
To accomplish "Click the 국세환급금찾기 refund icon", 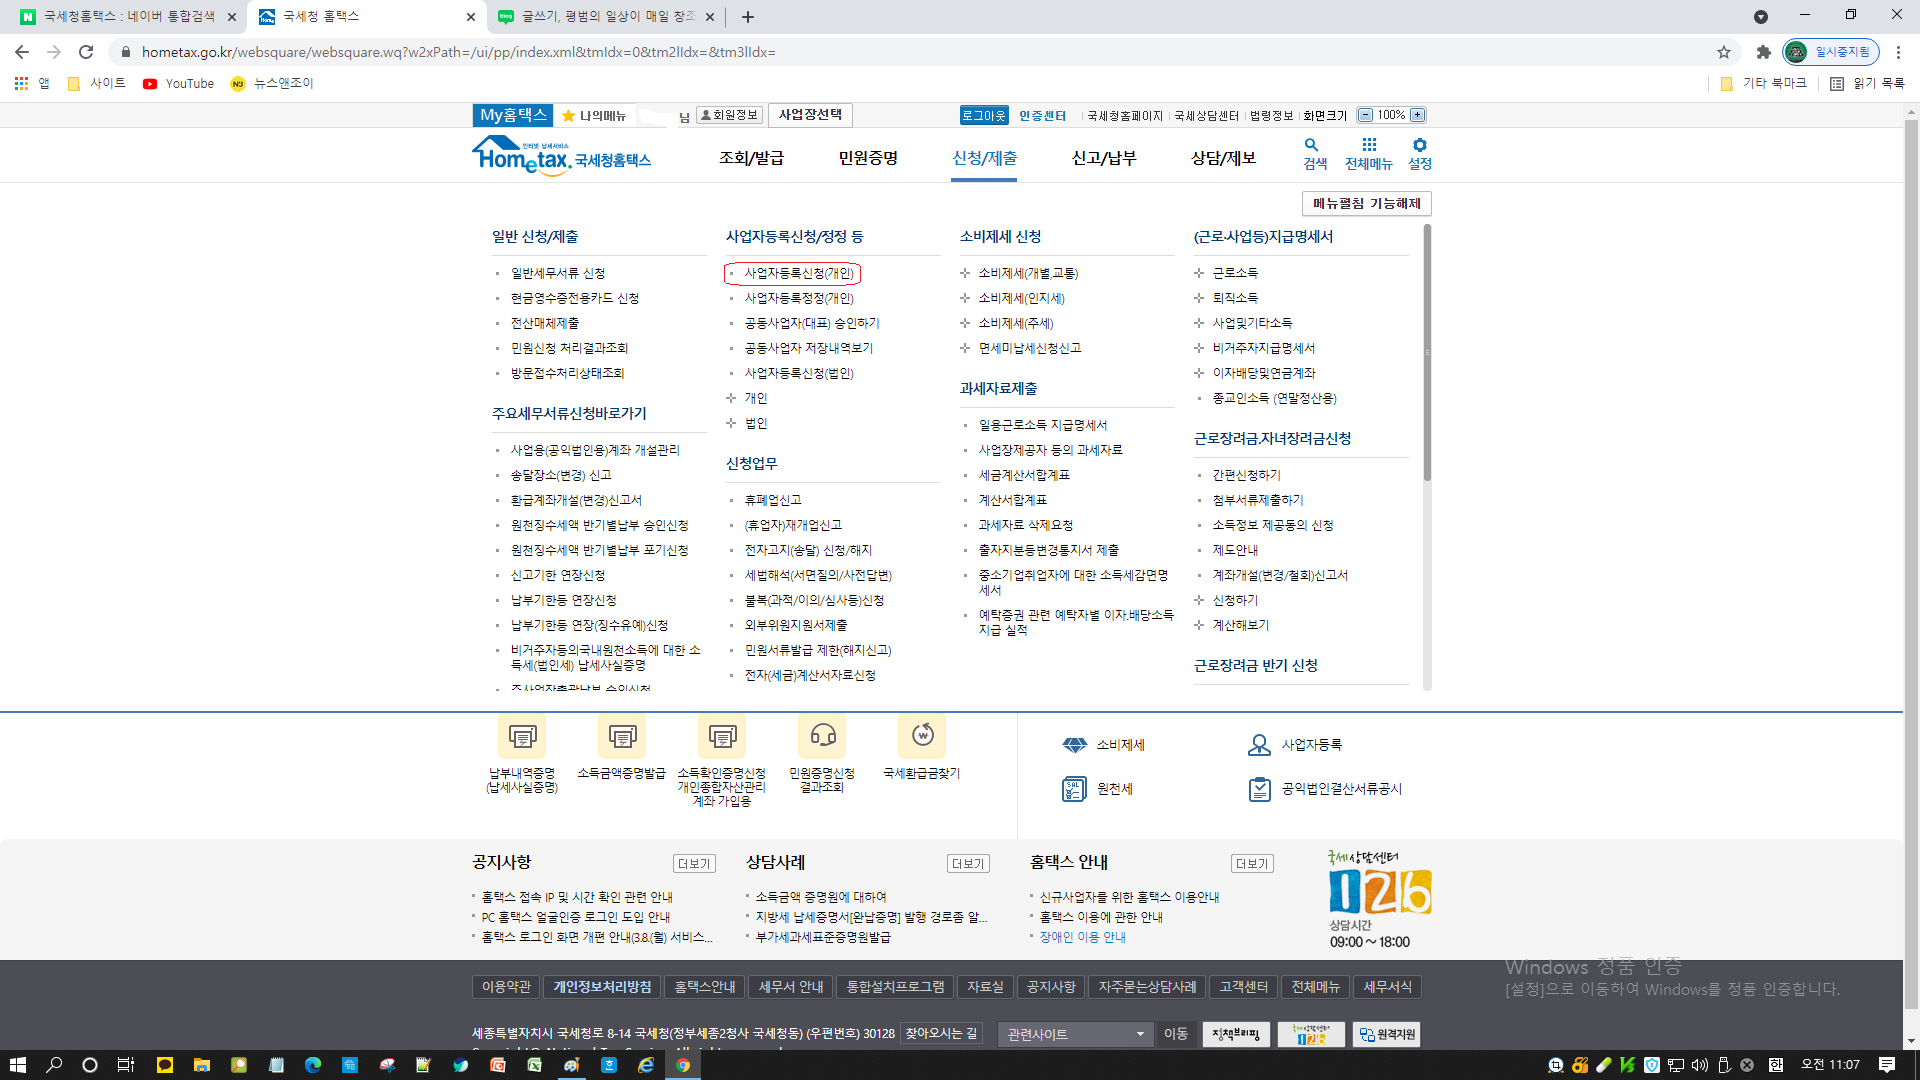I will (922, 736).
